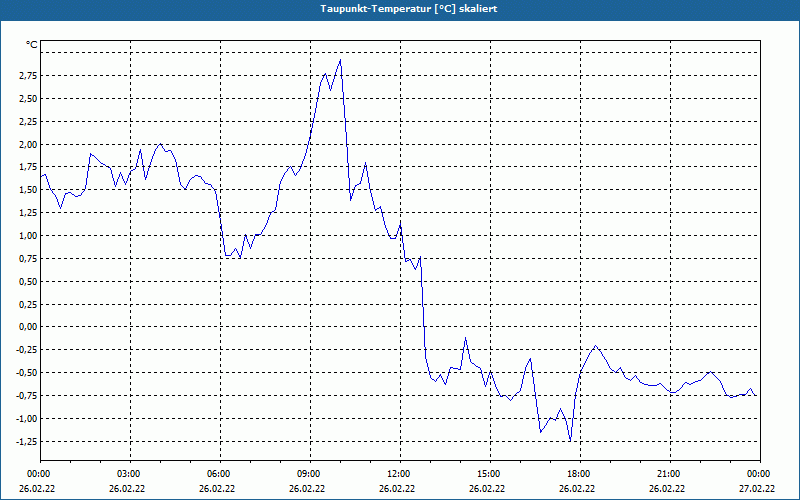800x500 pixels.
Task: Click the 1,25 y-axis label
Action: tap(28, 213)
